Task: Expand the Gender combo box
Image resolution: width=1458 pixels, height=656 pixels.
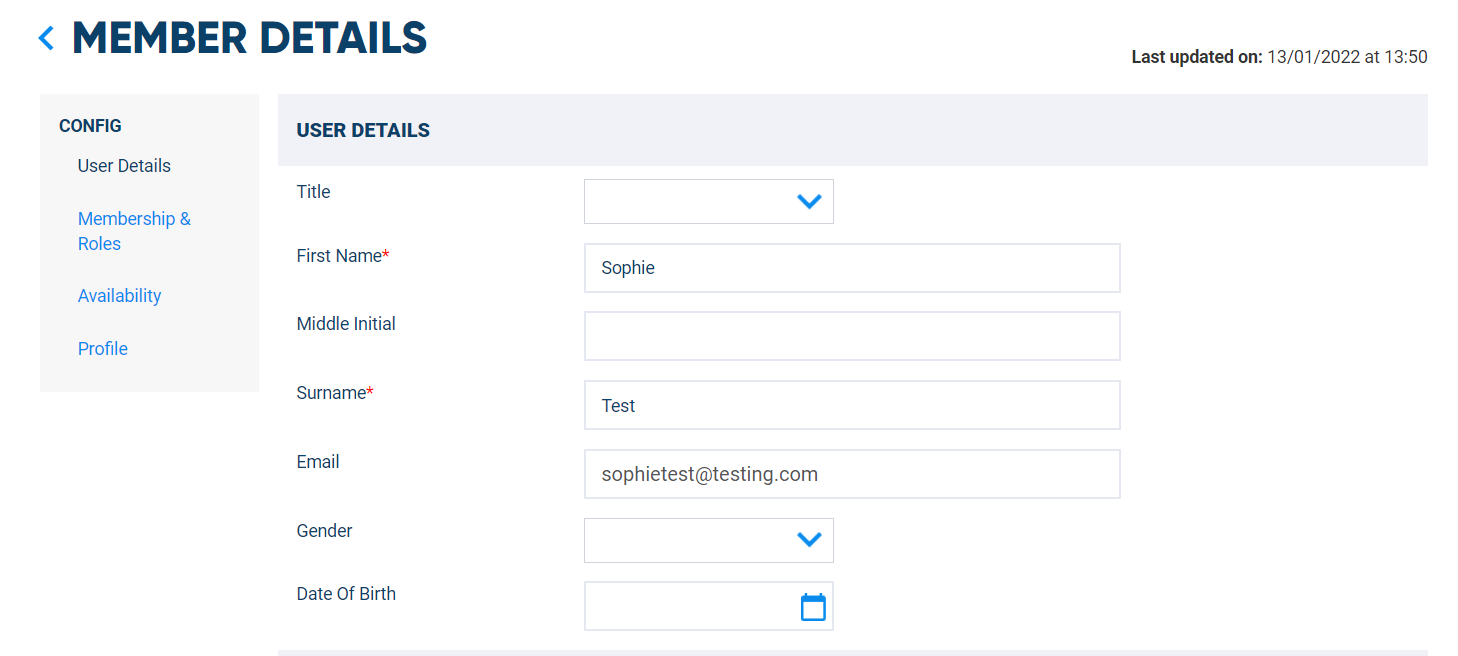Action: coord(709,540)
